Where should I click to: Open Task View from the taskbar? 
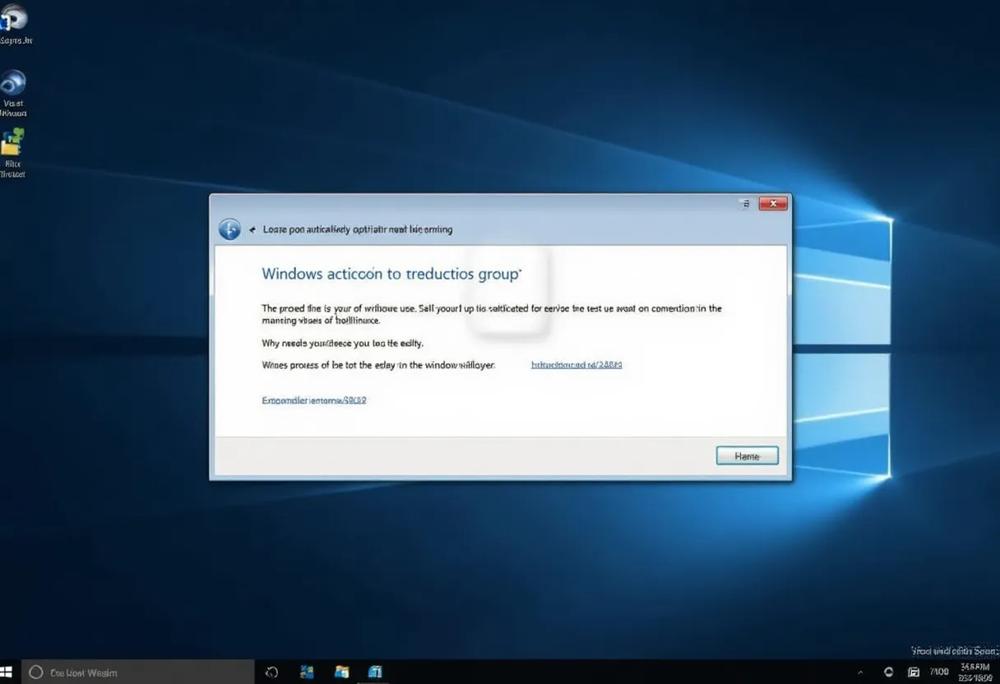(272, 672)
